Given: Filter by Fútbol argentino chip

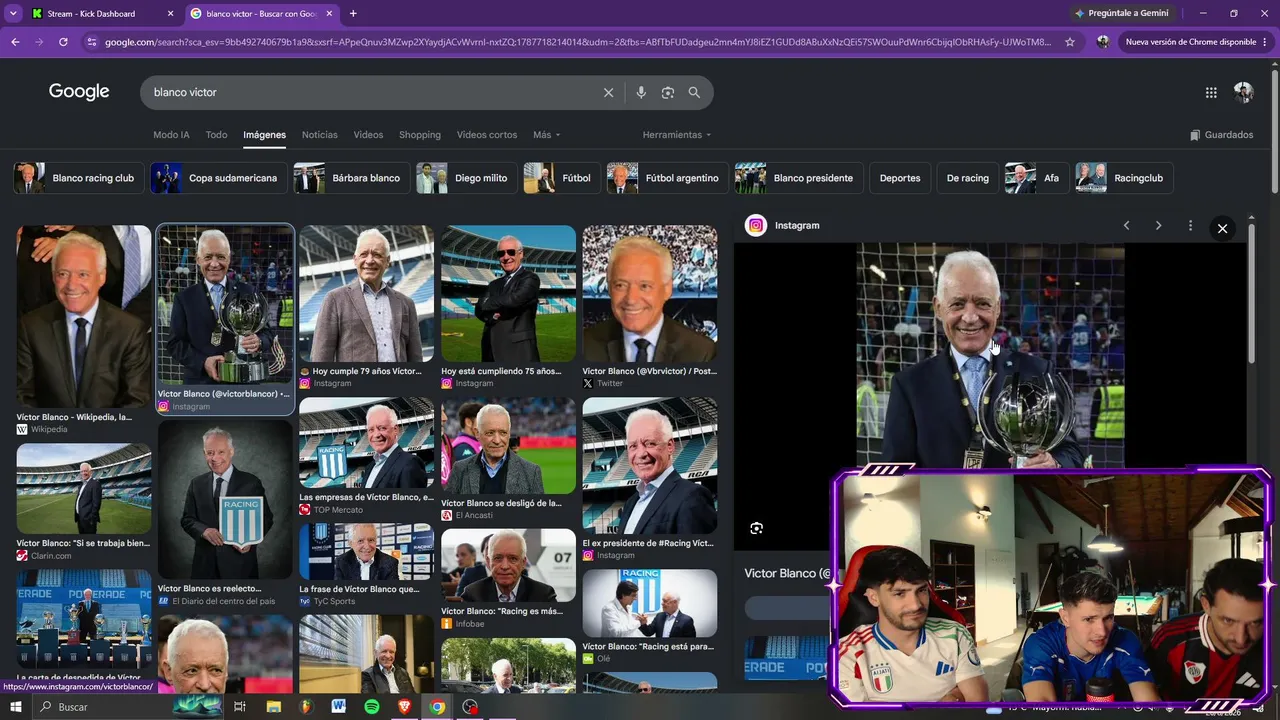Looking at the screenshot, I should (668, 178).
